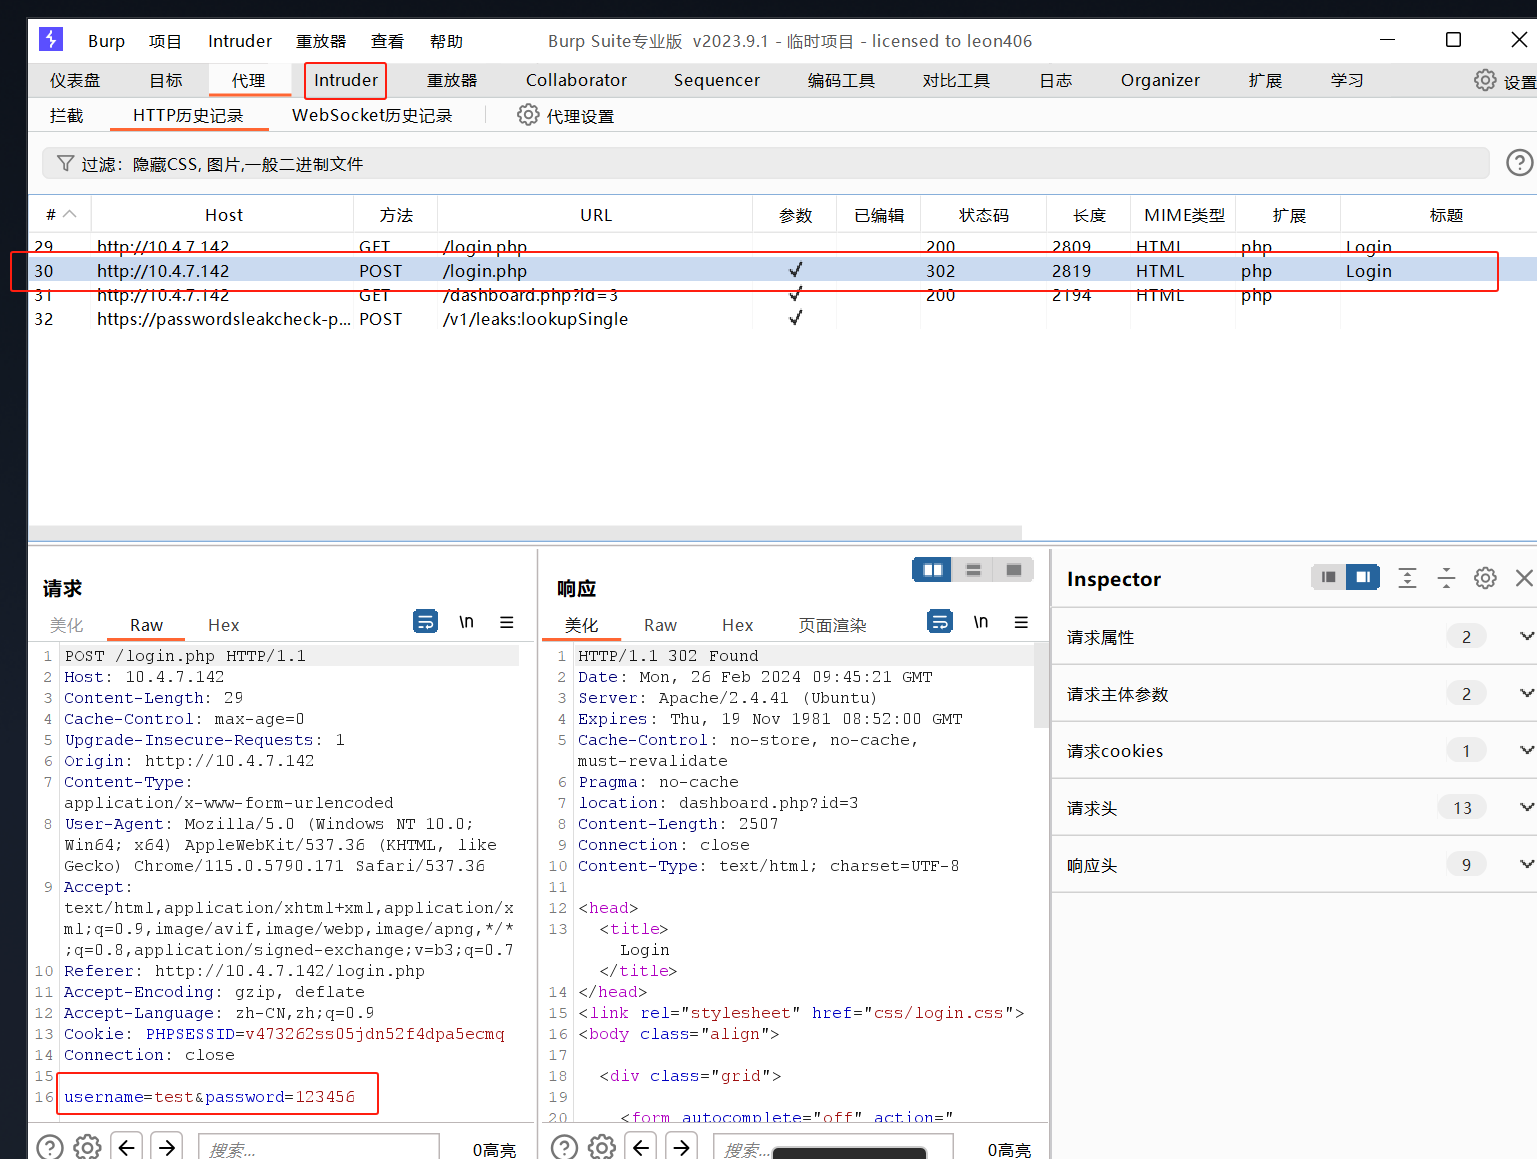
Task: Open the 拦截 intercept sub-tab
Action: click(x=66, y=115)
